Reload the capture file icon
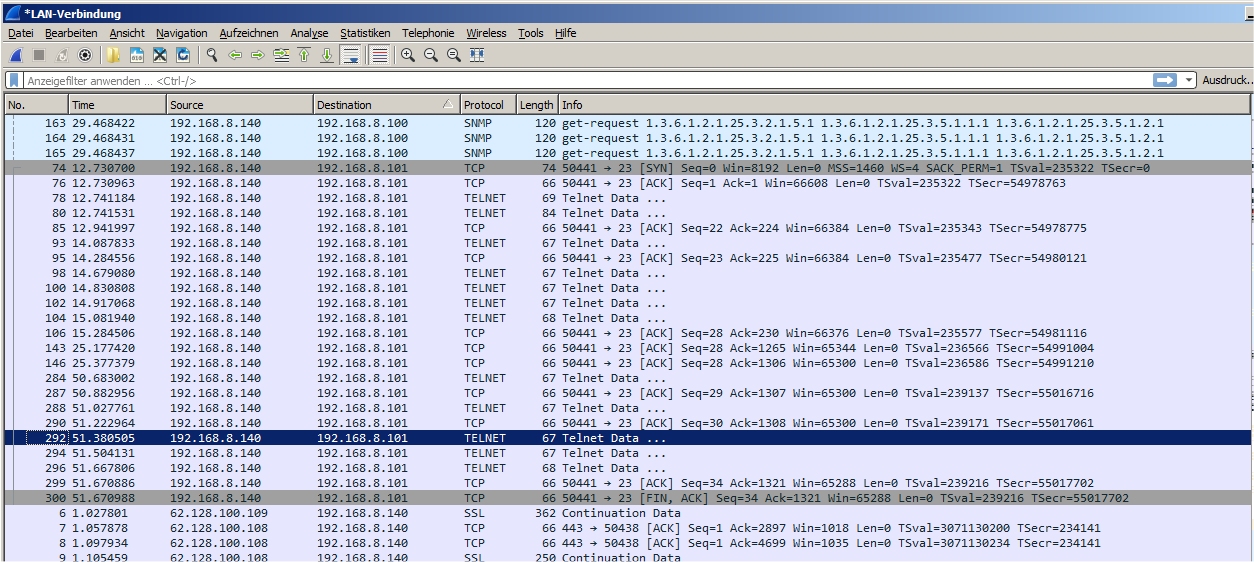 [183, 55]
